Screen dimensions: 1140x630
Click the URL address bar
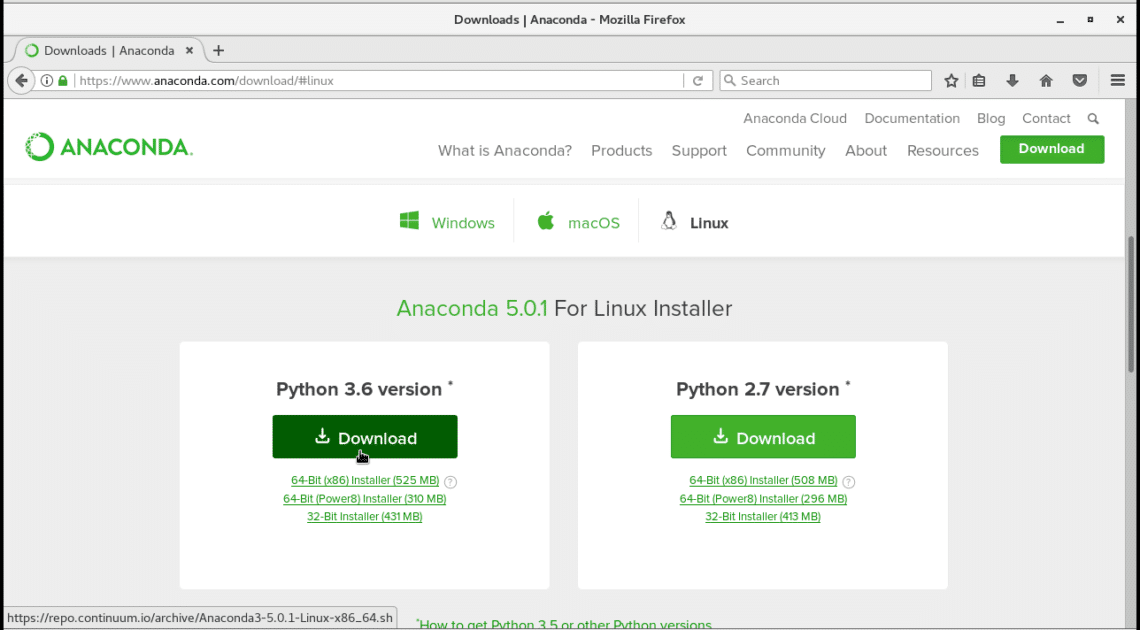point(378,81)
